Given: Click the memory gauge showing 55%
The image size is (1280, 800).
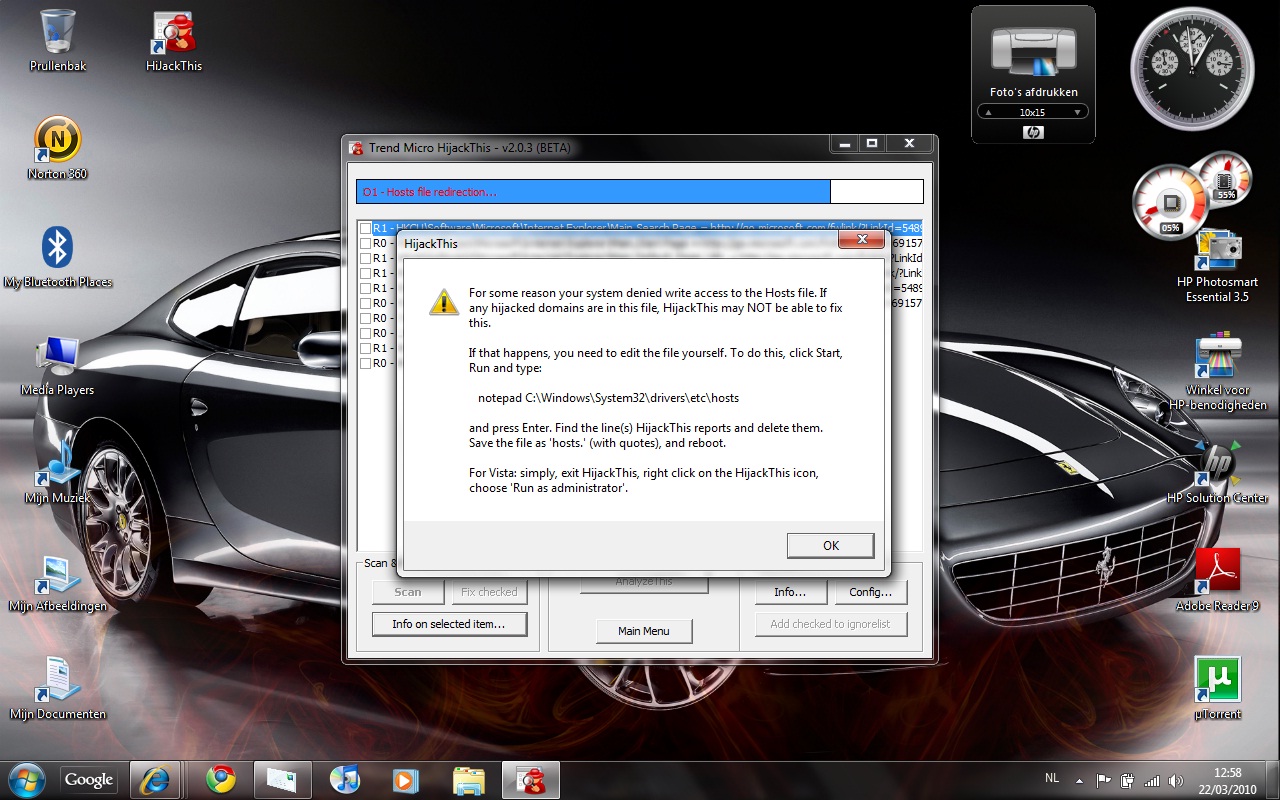Looking at the screenshot, I should coord(1224,178).
